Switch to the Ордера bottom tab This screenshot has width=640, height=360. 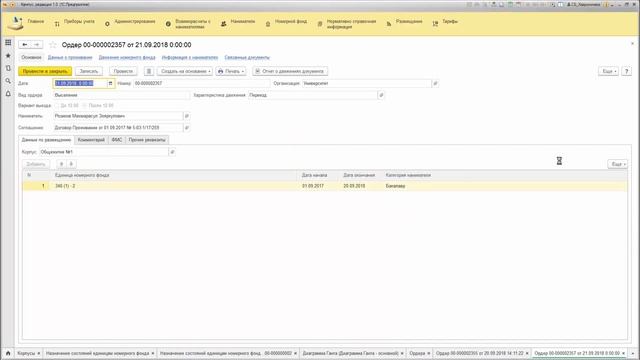(417, 353)
